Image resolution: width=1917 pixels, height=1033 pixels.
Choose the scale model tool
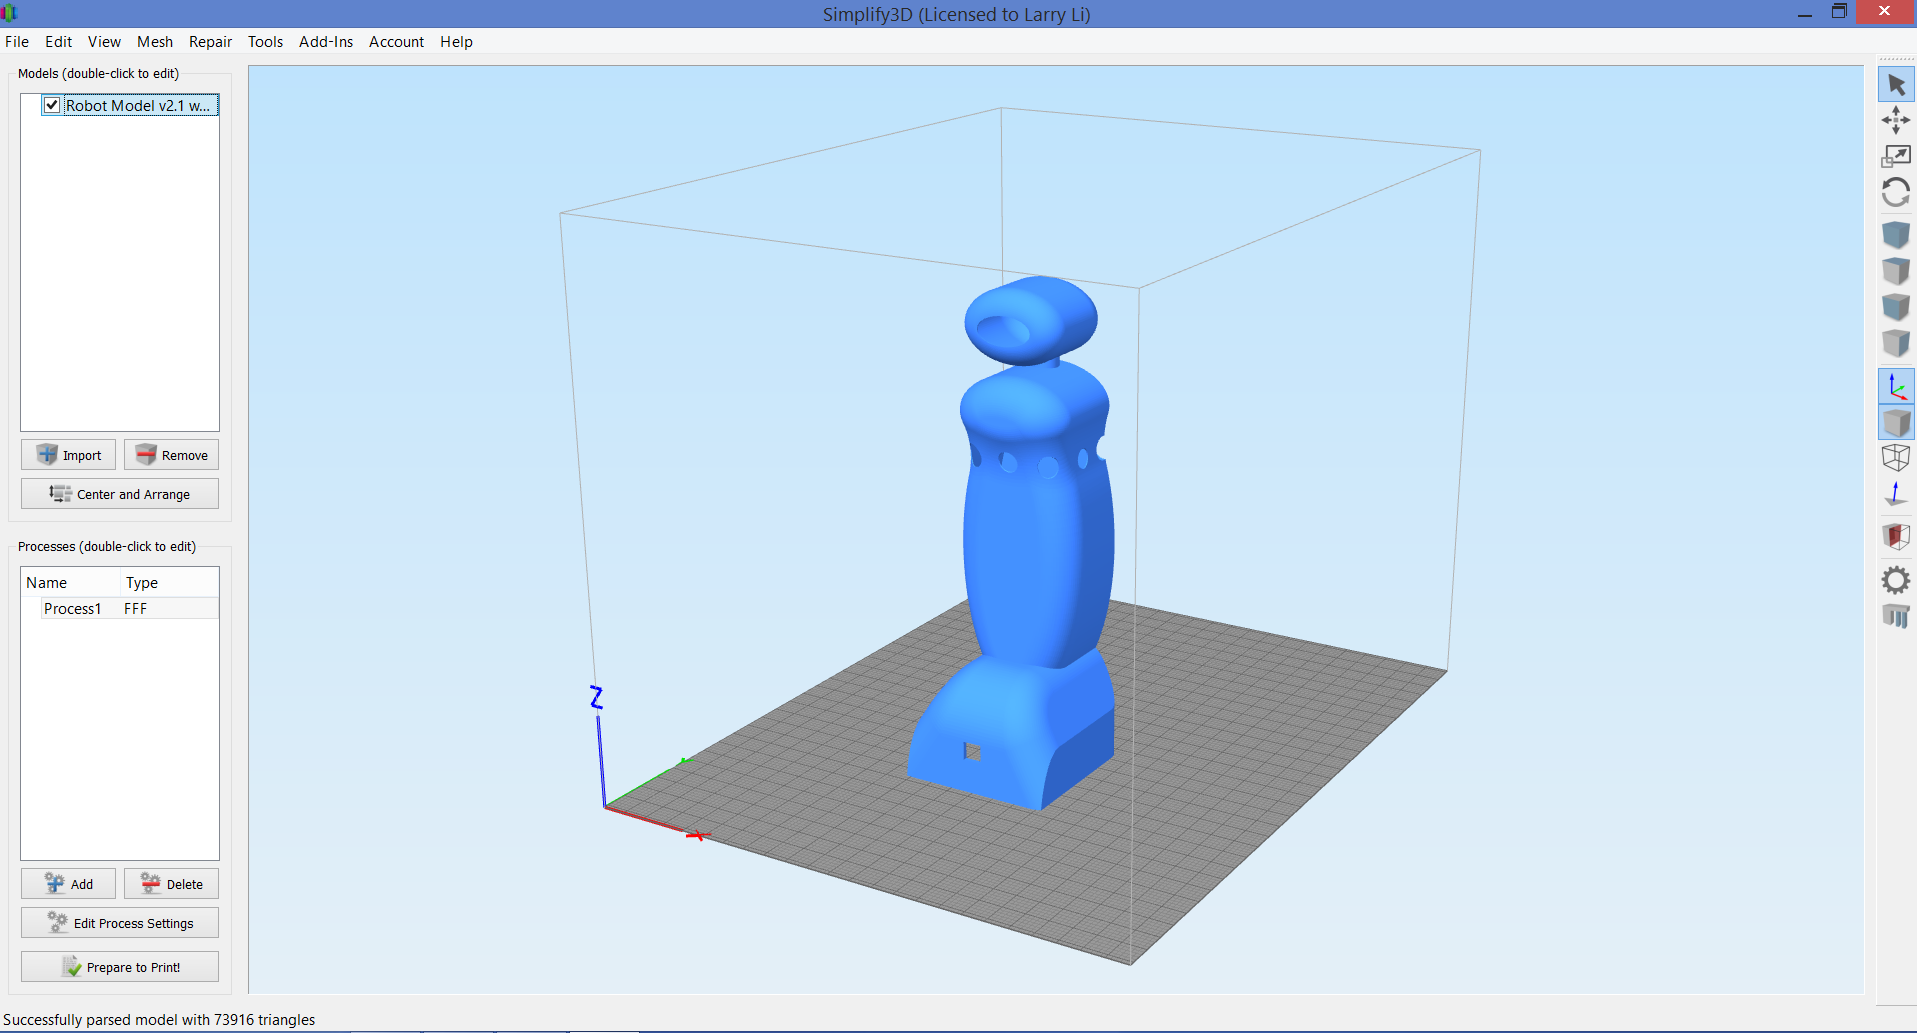tap(1895, 156)
